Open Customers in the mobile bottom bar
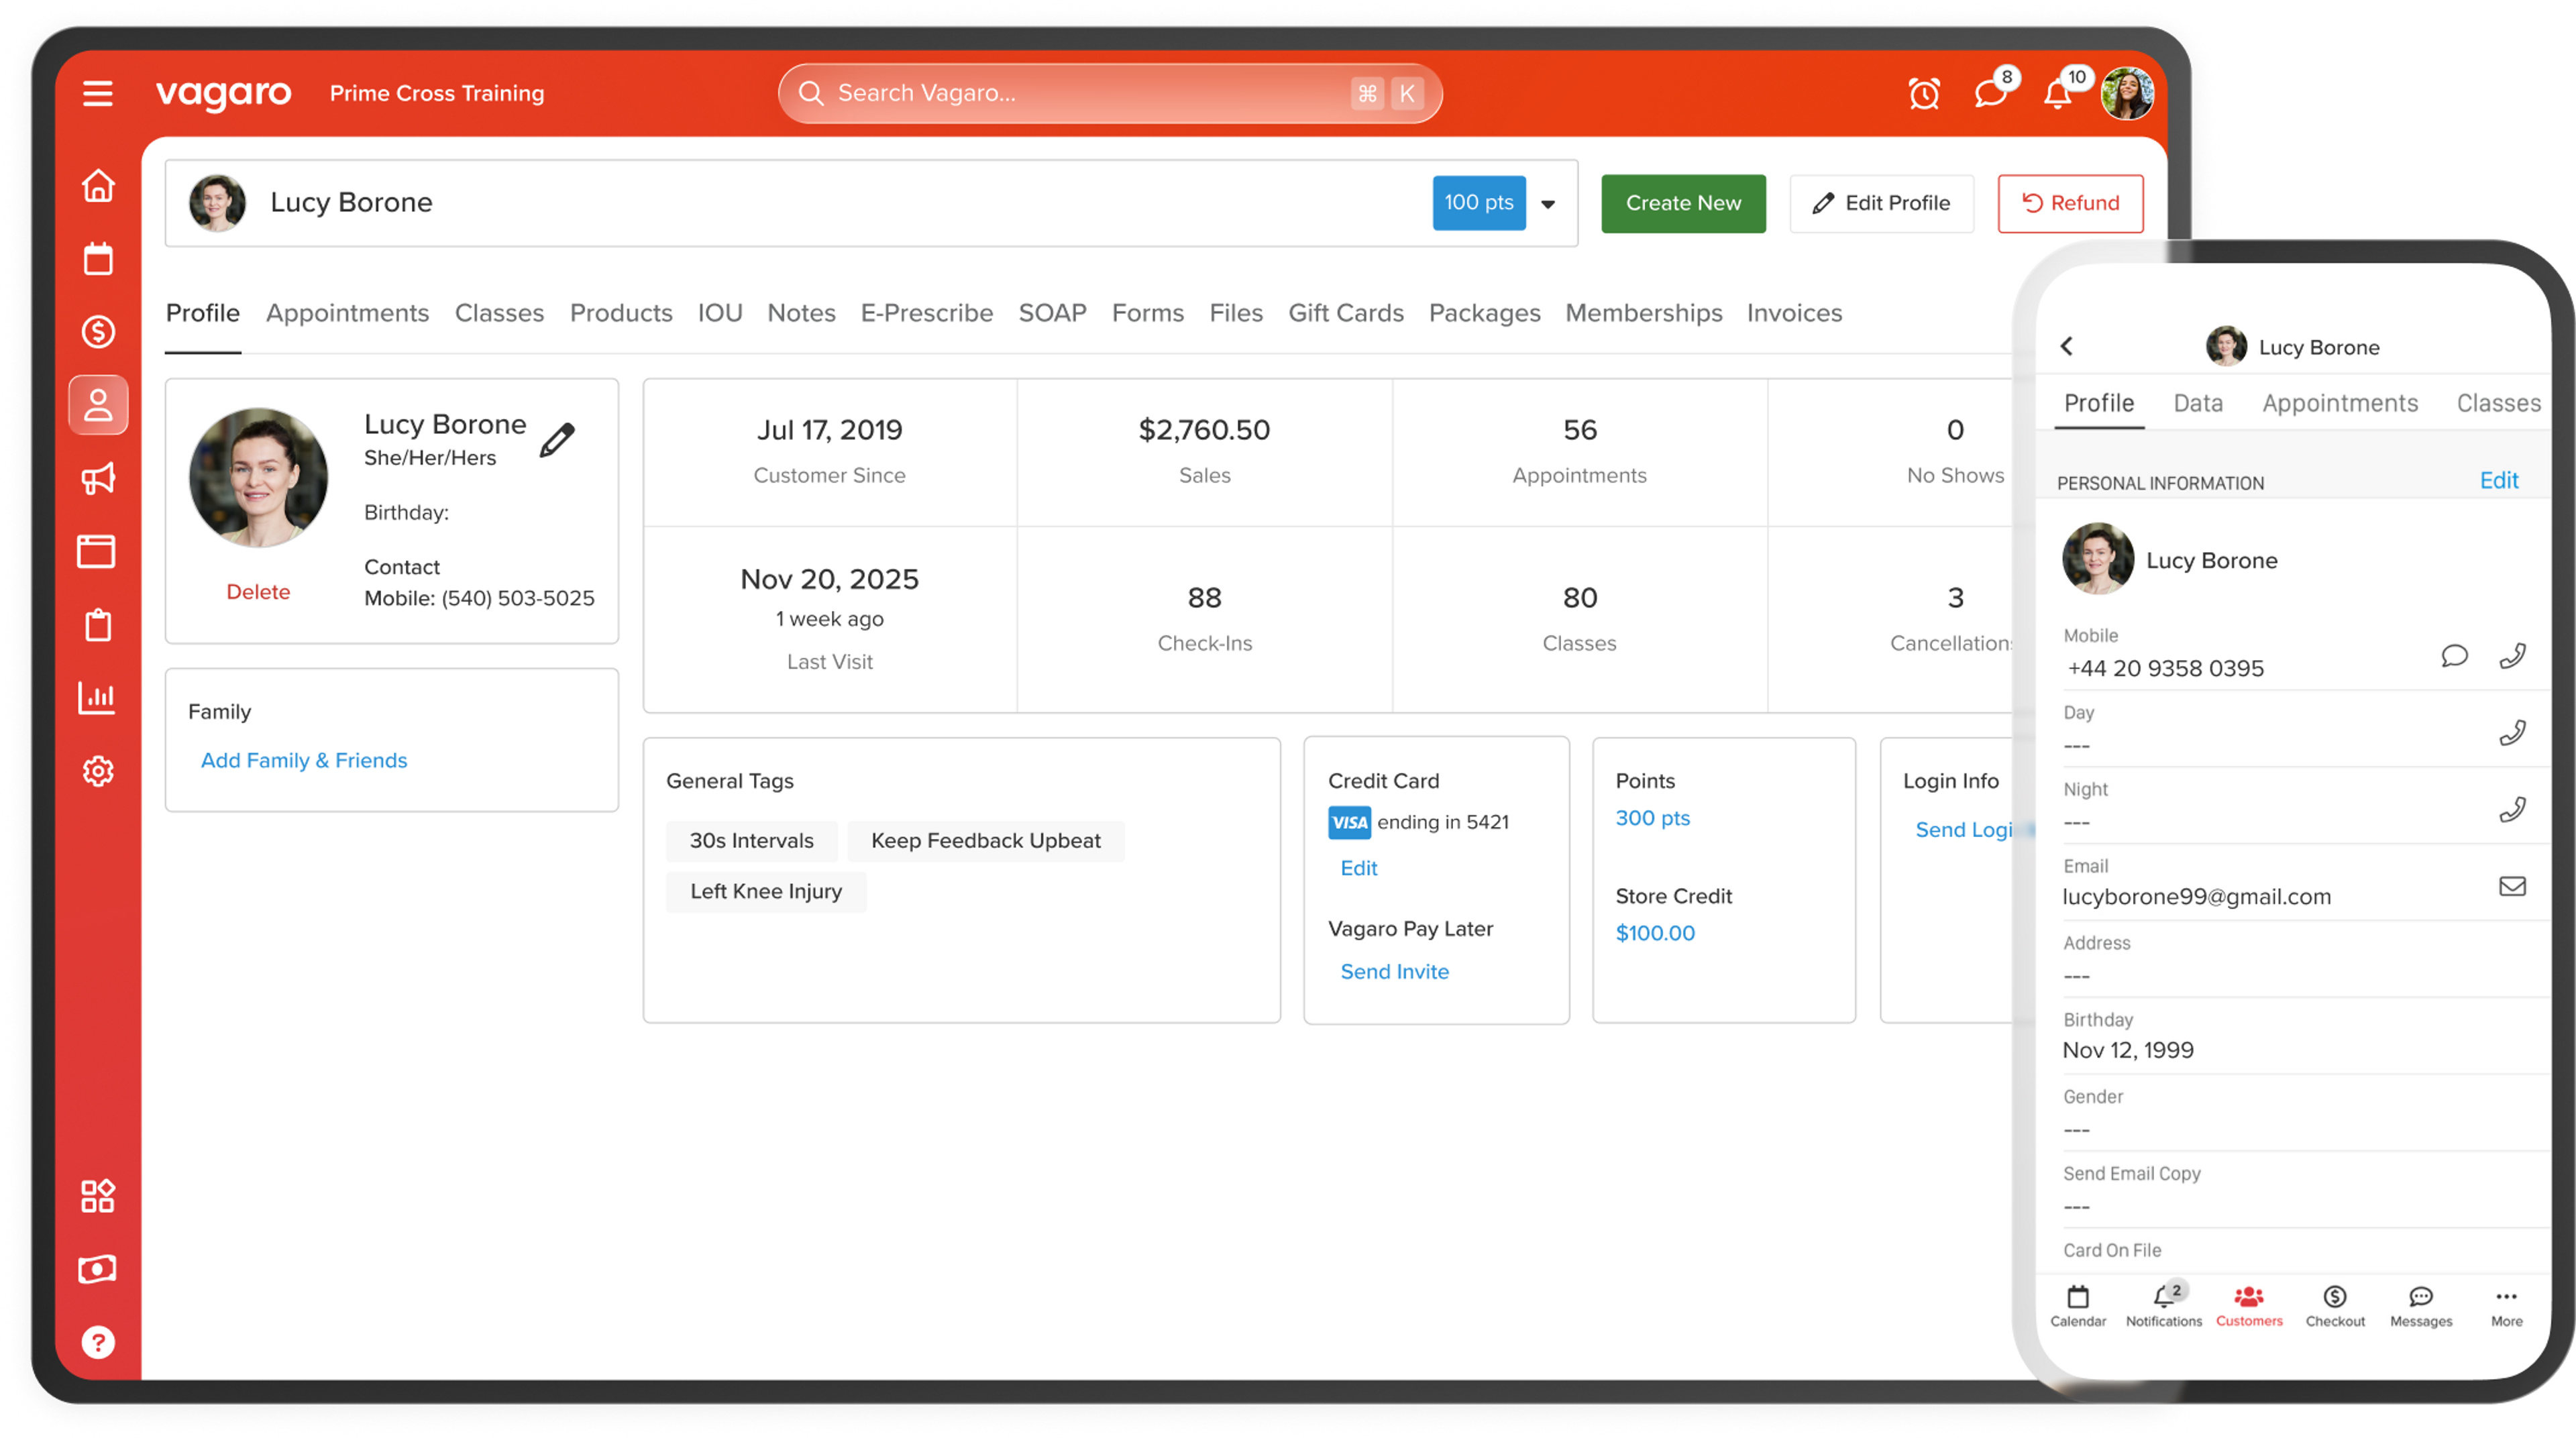 coord(2249,1306)
